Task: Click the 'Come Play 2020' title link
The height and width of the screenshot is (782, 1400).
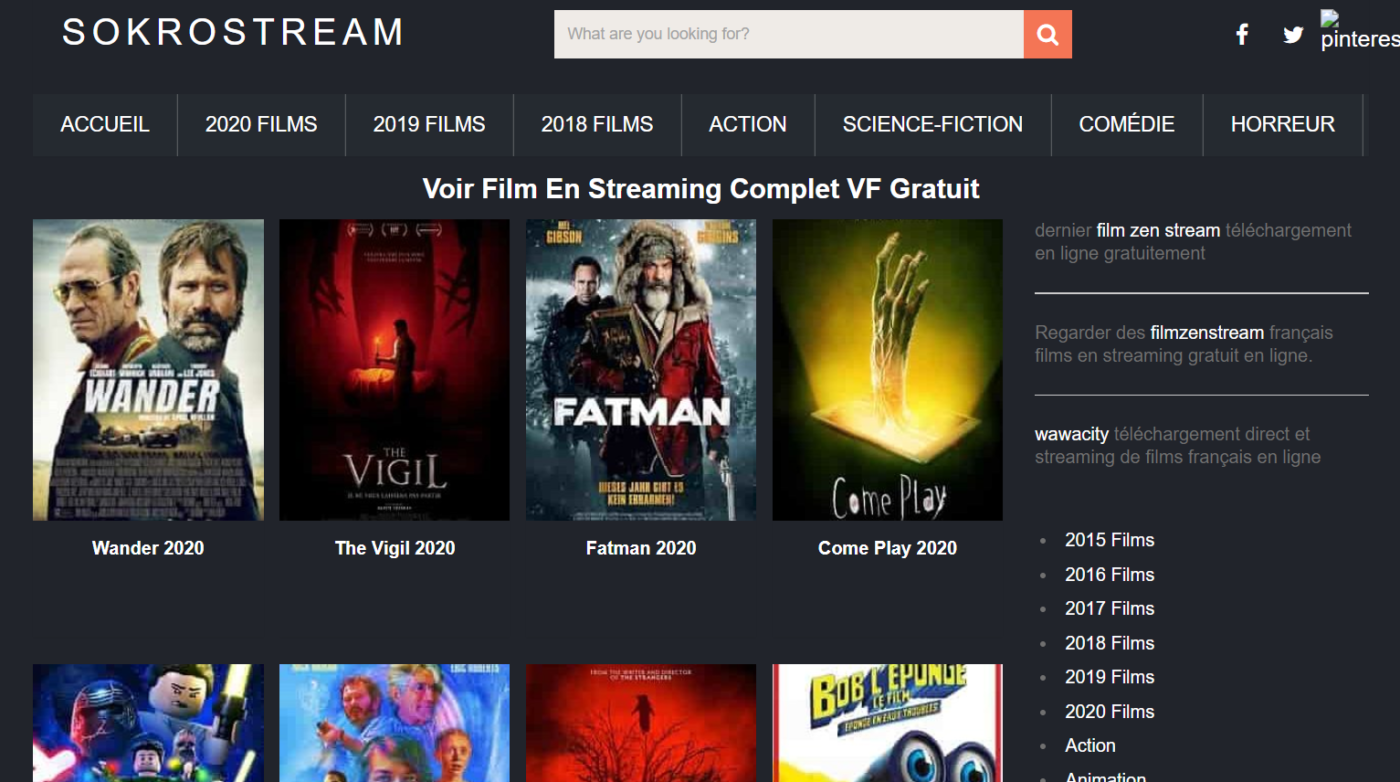Action: click(x=887, y=548)
